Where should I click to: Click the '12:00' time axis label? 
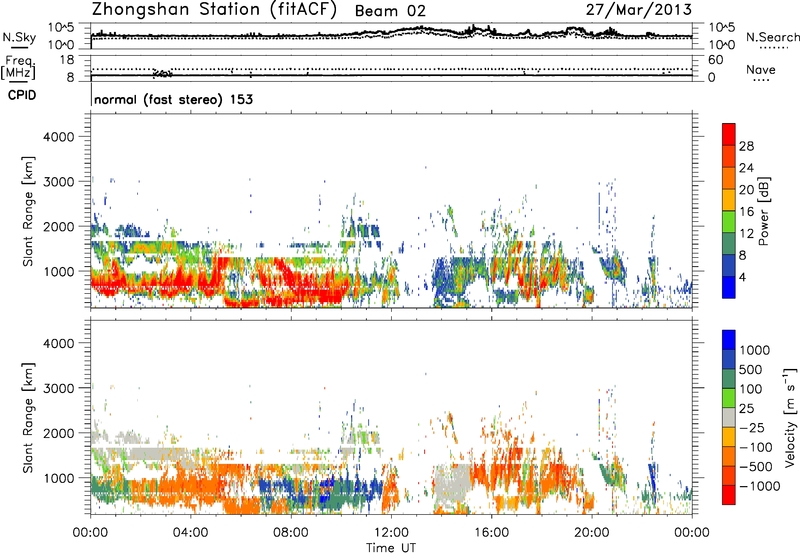click(391, 533)
